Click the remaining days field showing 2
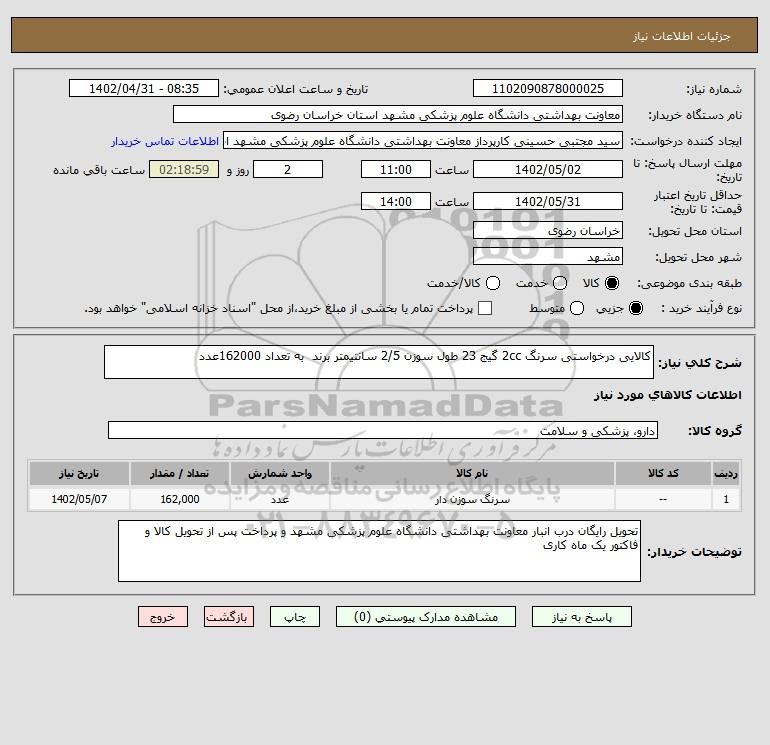 coord(288,169)
